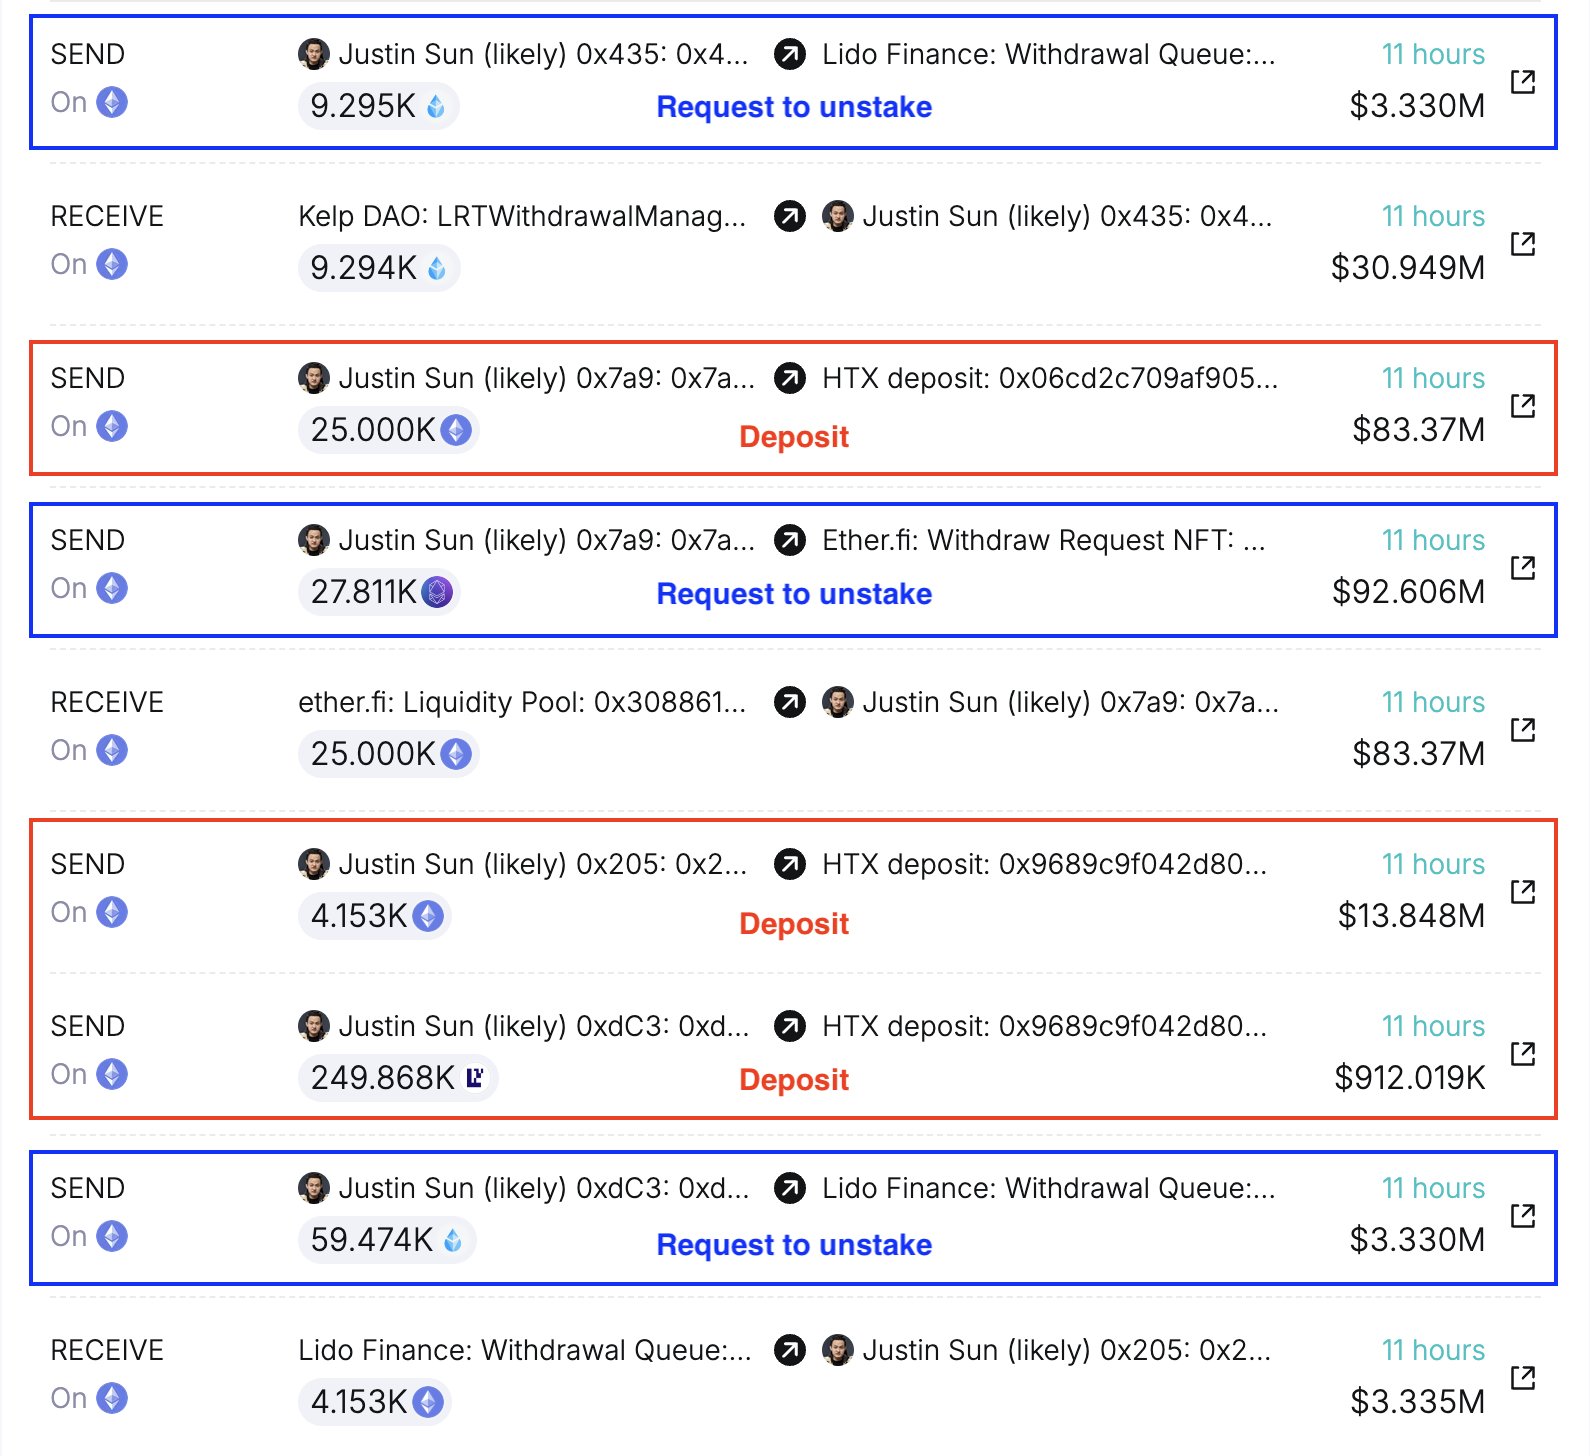Click the Ethereum chain icon in the Kelp DAO row
This screenshot has height=1456, width=1590.
coord(112,264)
